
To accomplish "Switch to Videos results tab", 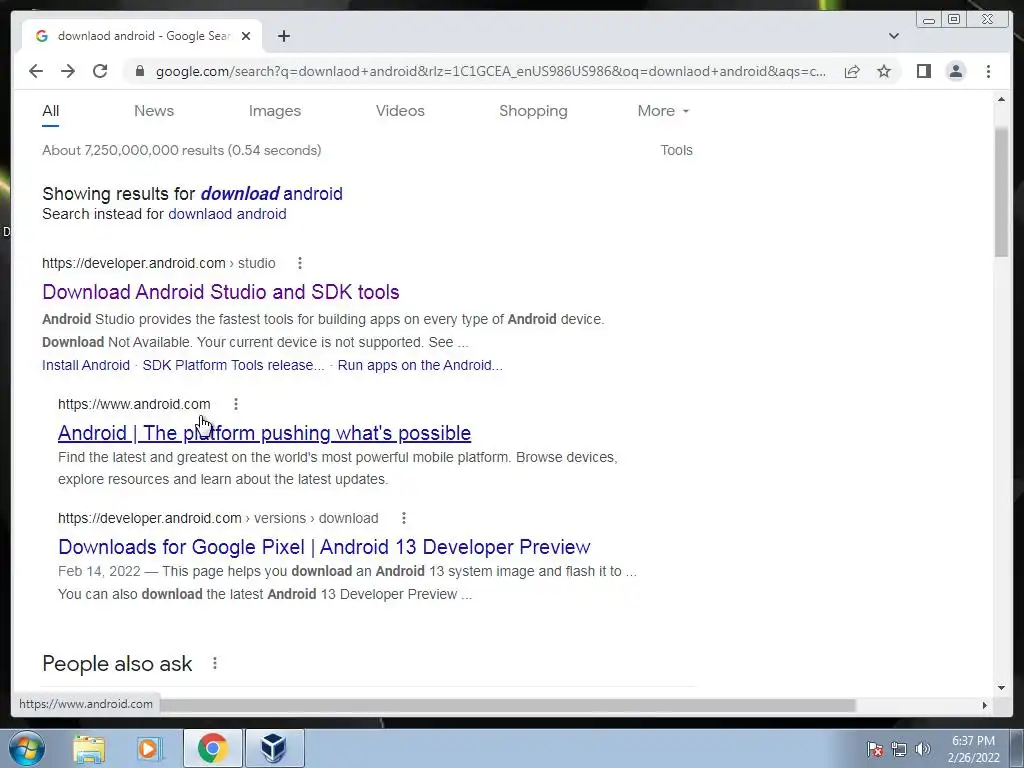I will coord(400,111).
